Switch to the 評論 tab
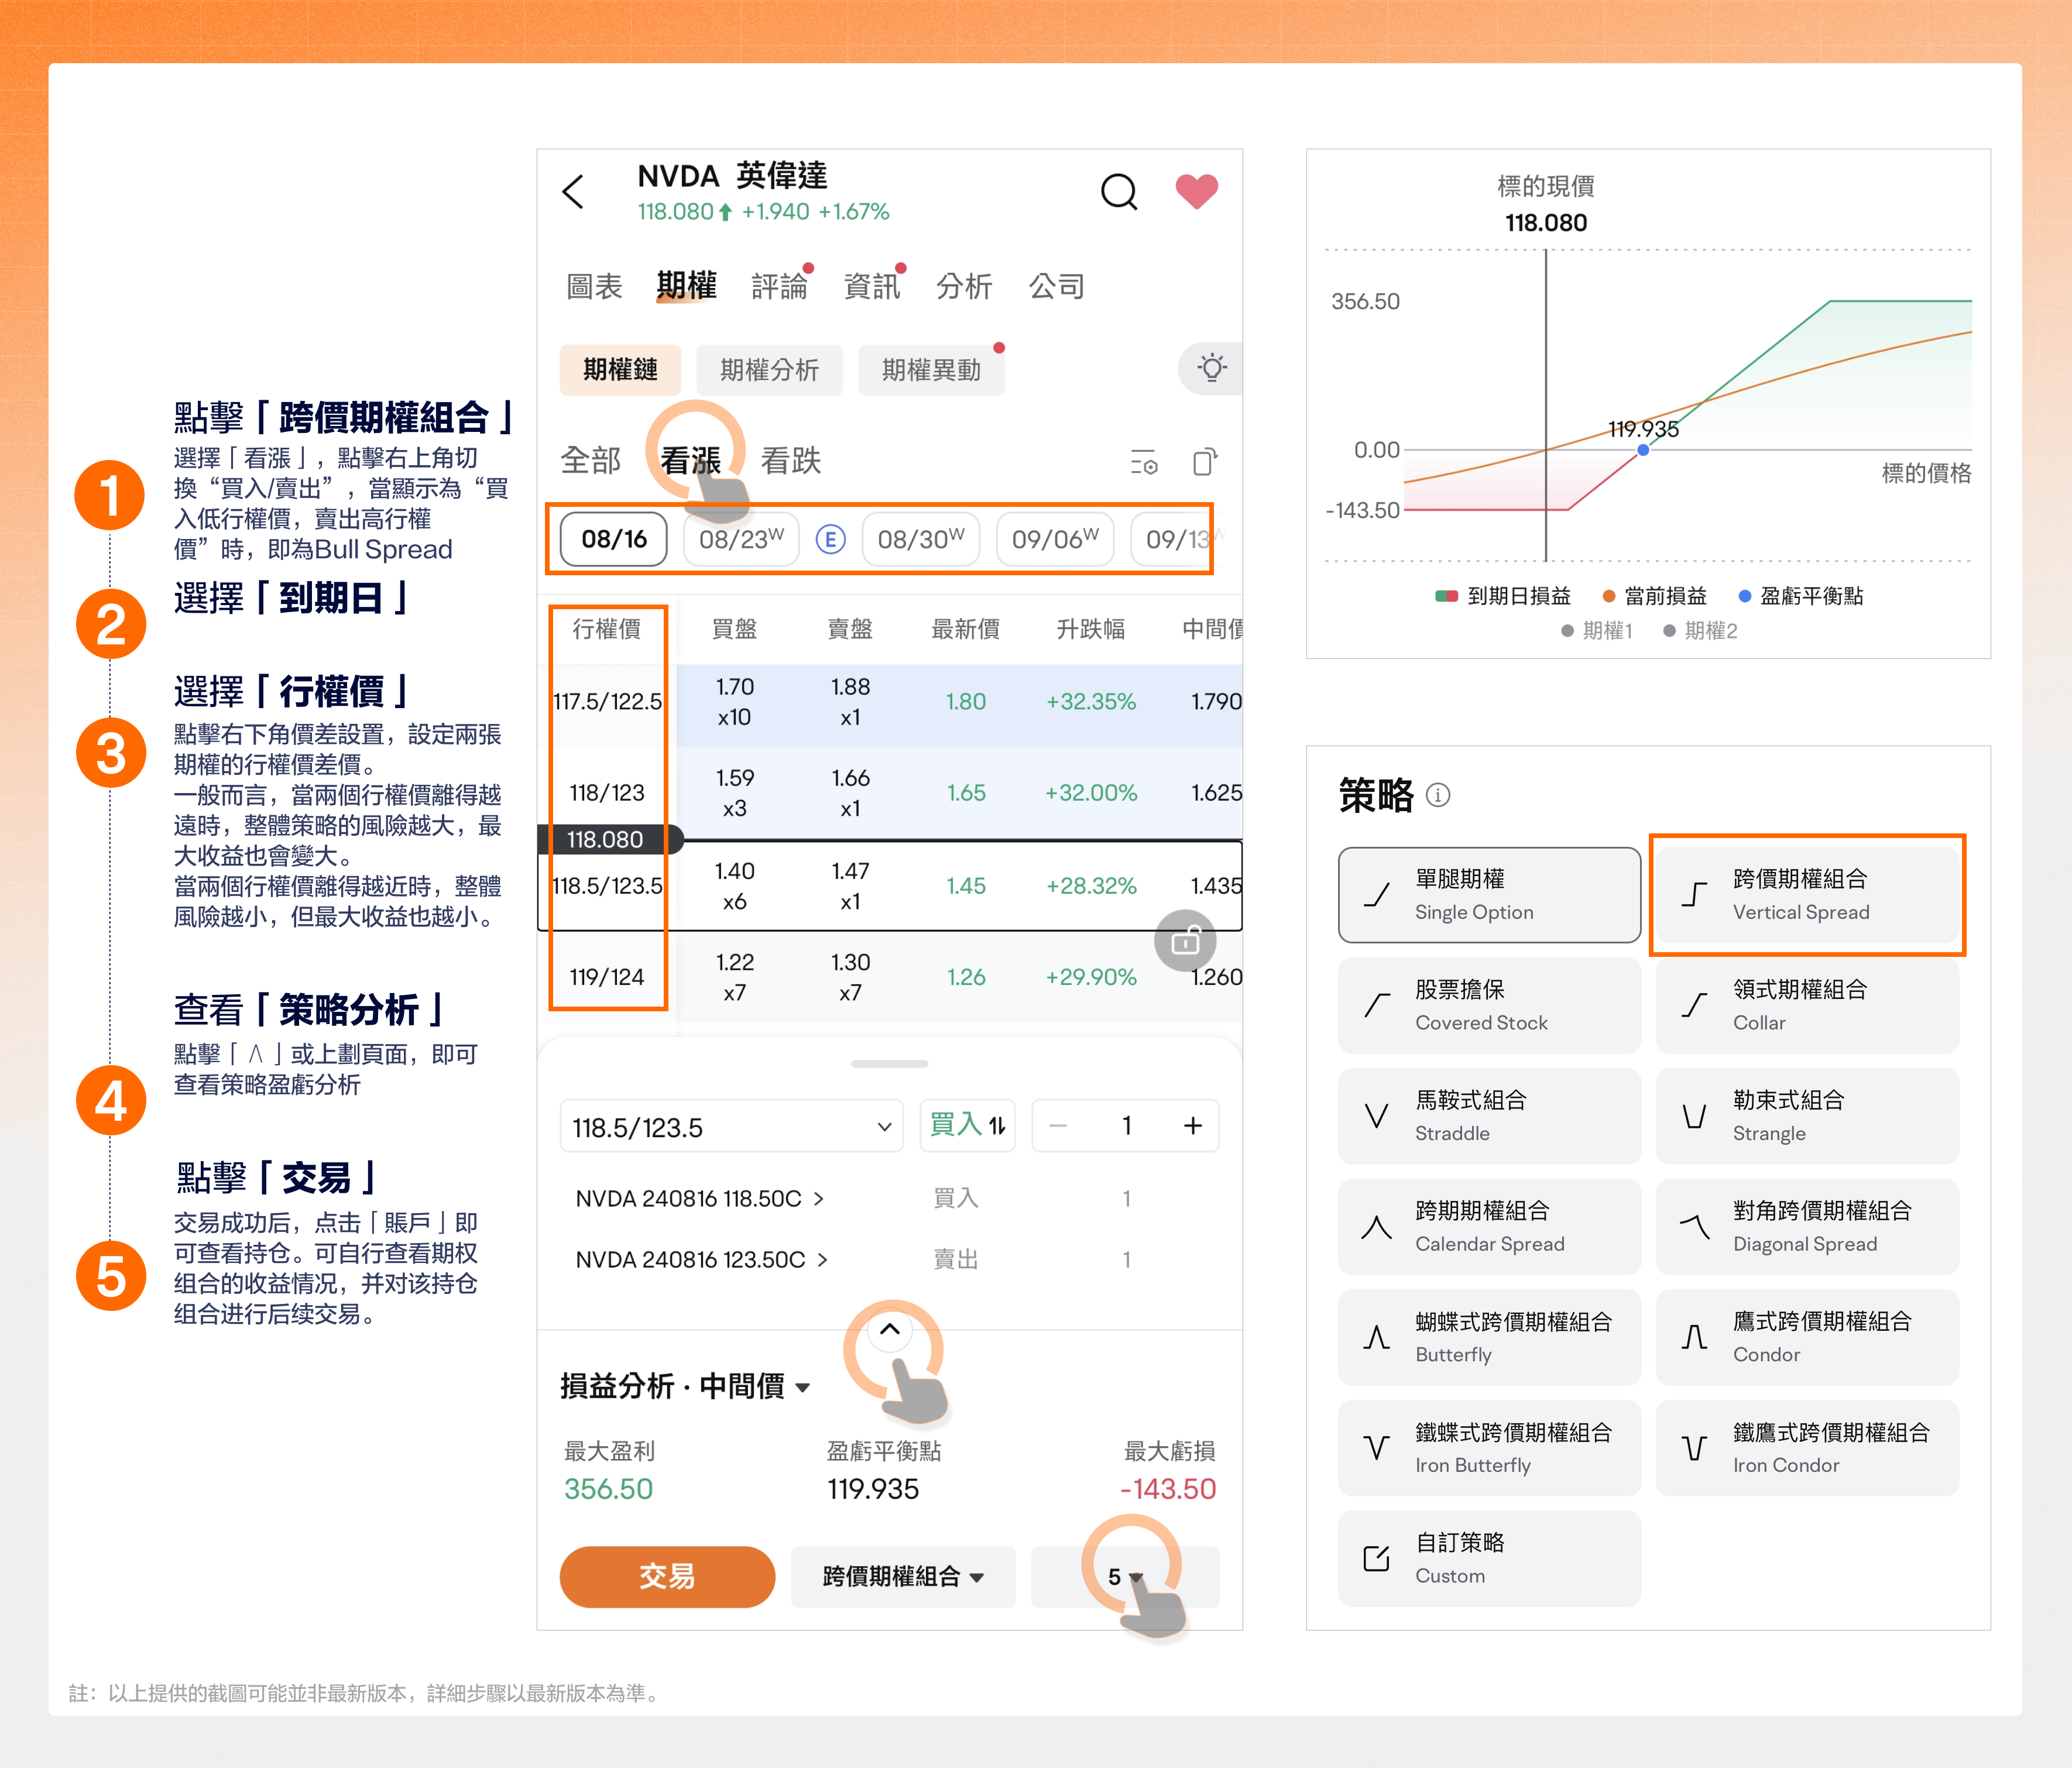 779,287
